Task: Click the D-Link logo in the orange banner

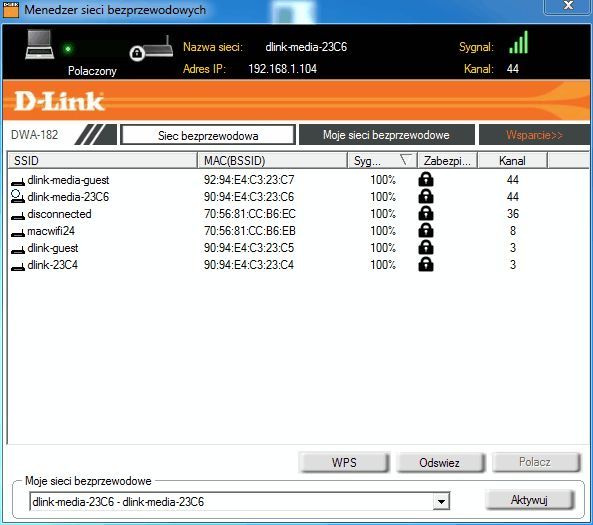Action: tap(59, 101)
